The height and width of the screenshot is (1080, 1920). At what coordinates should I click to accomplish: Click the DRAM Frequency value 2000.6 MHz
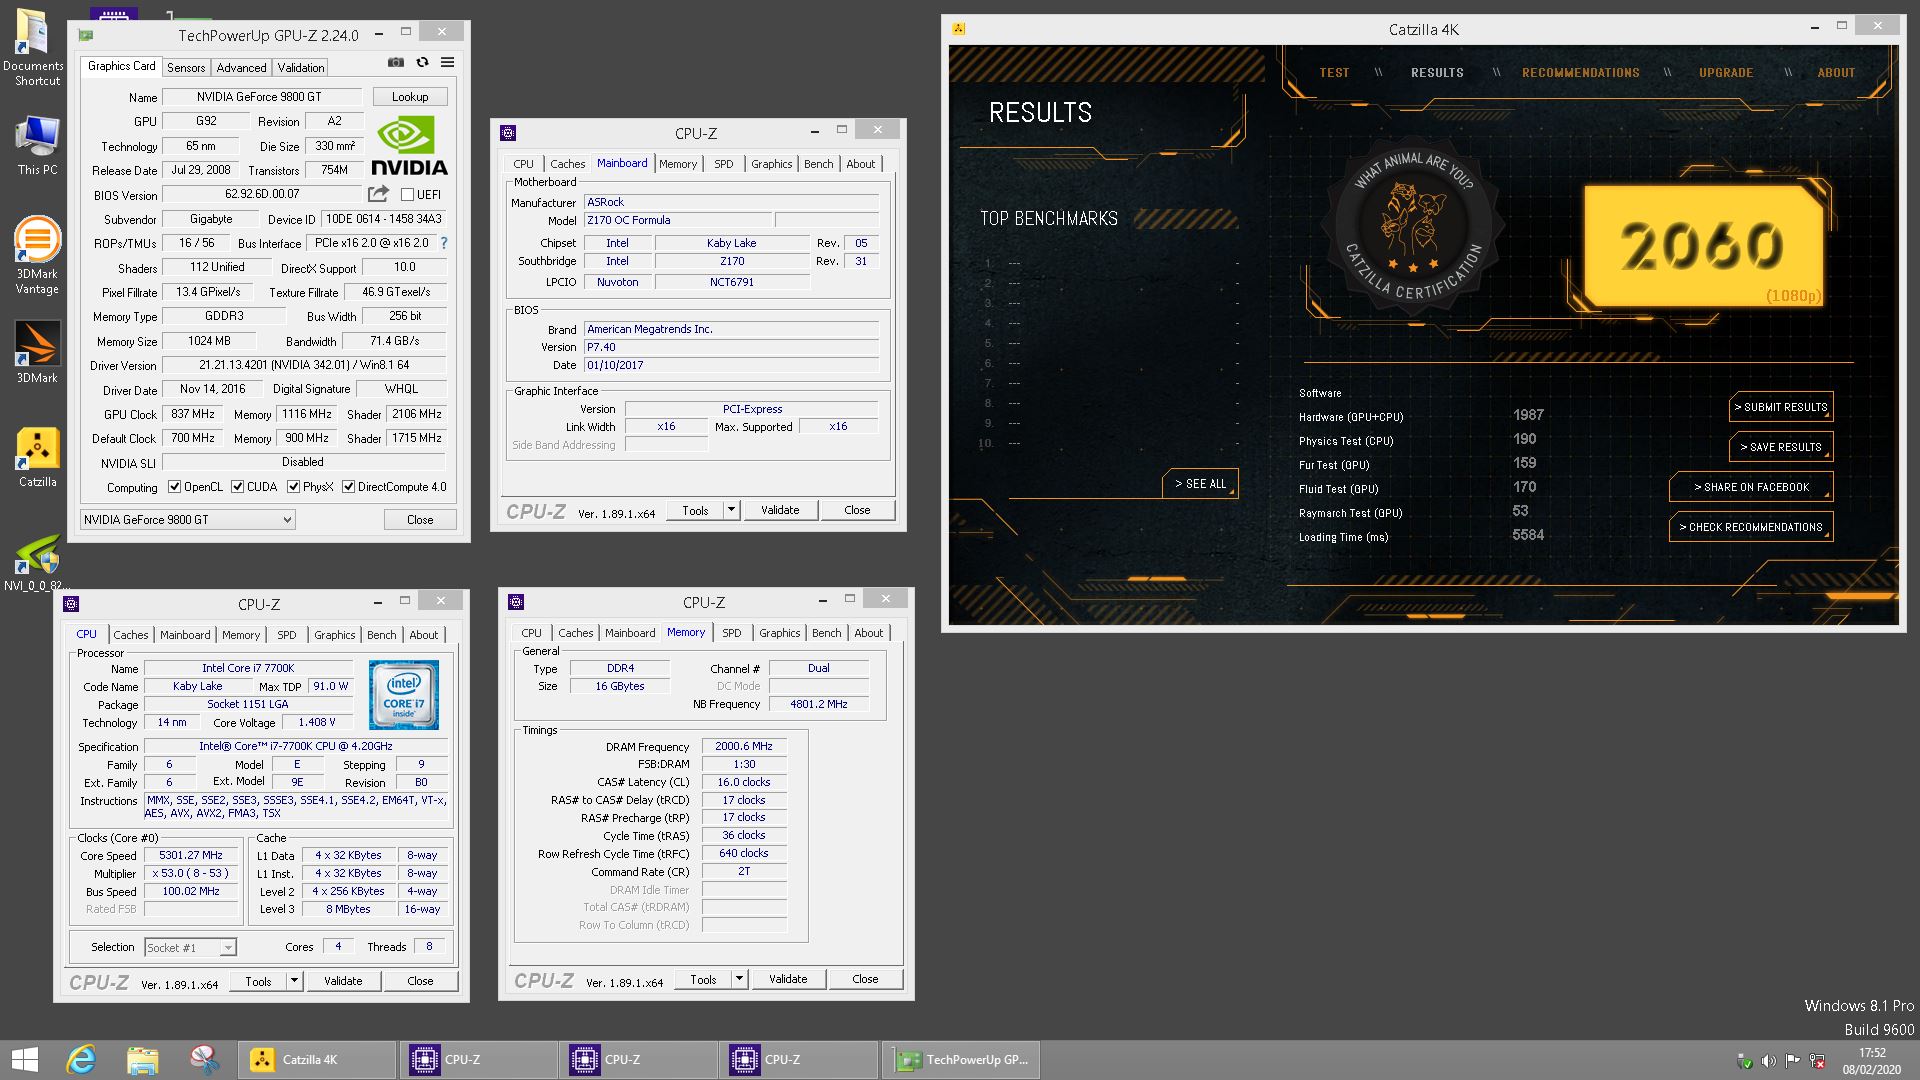click(744, 746)
